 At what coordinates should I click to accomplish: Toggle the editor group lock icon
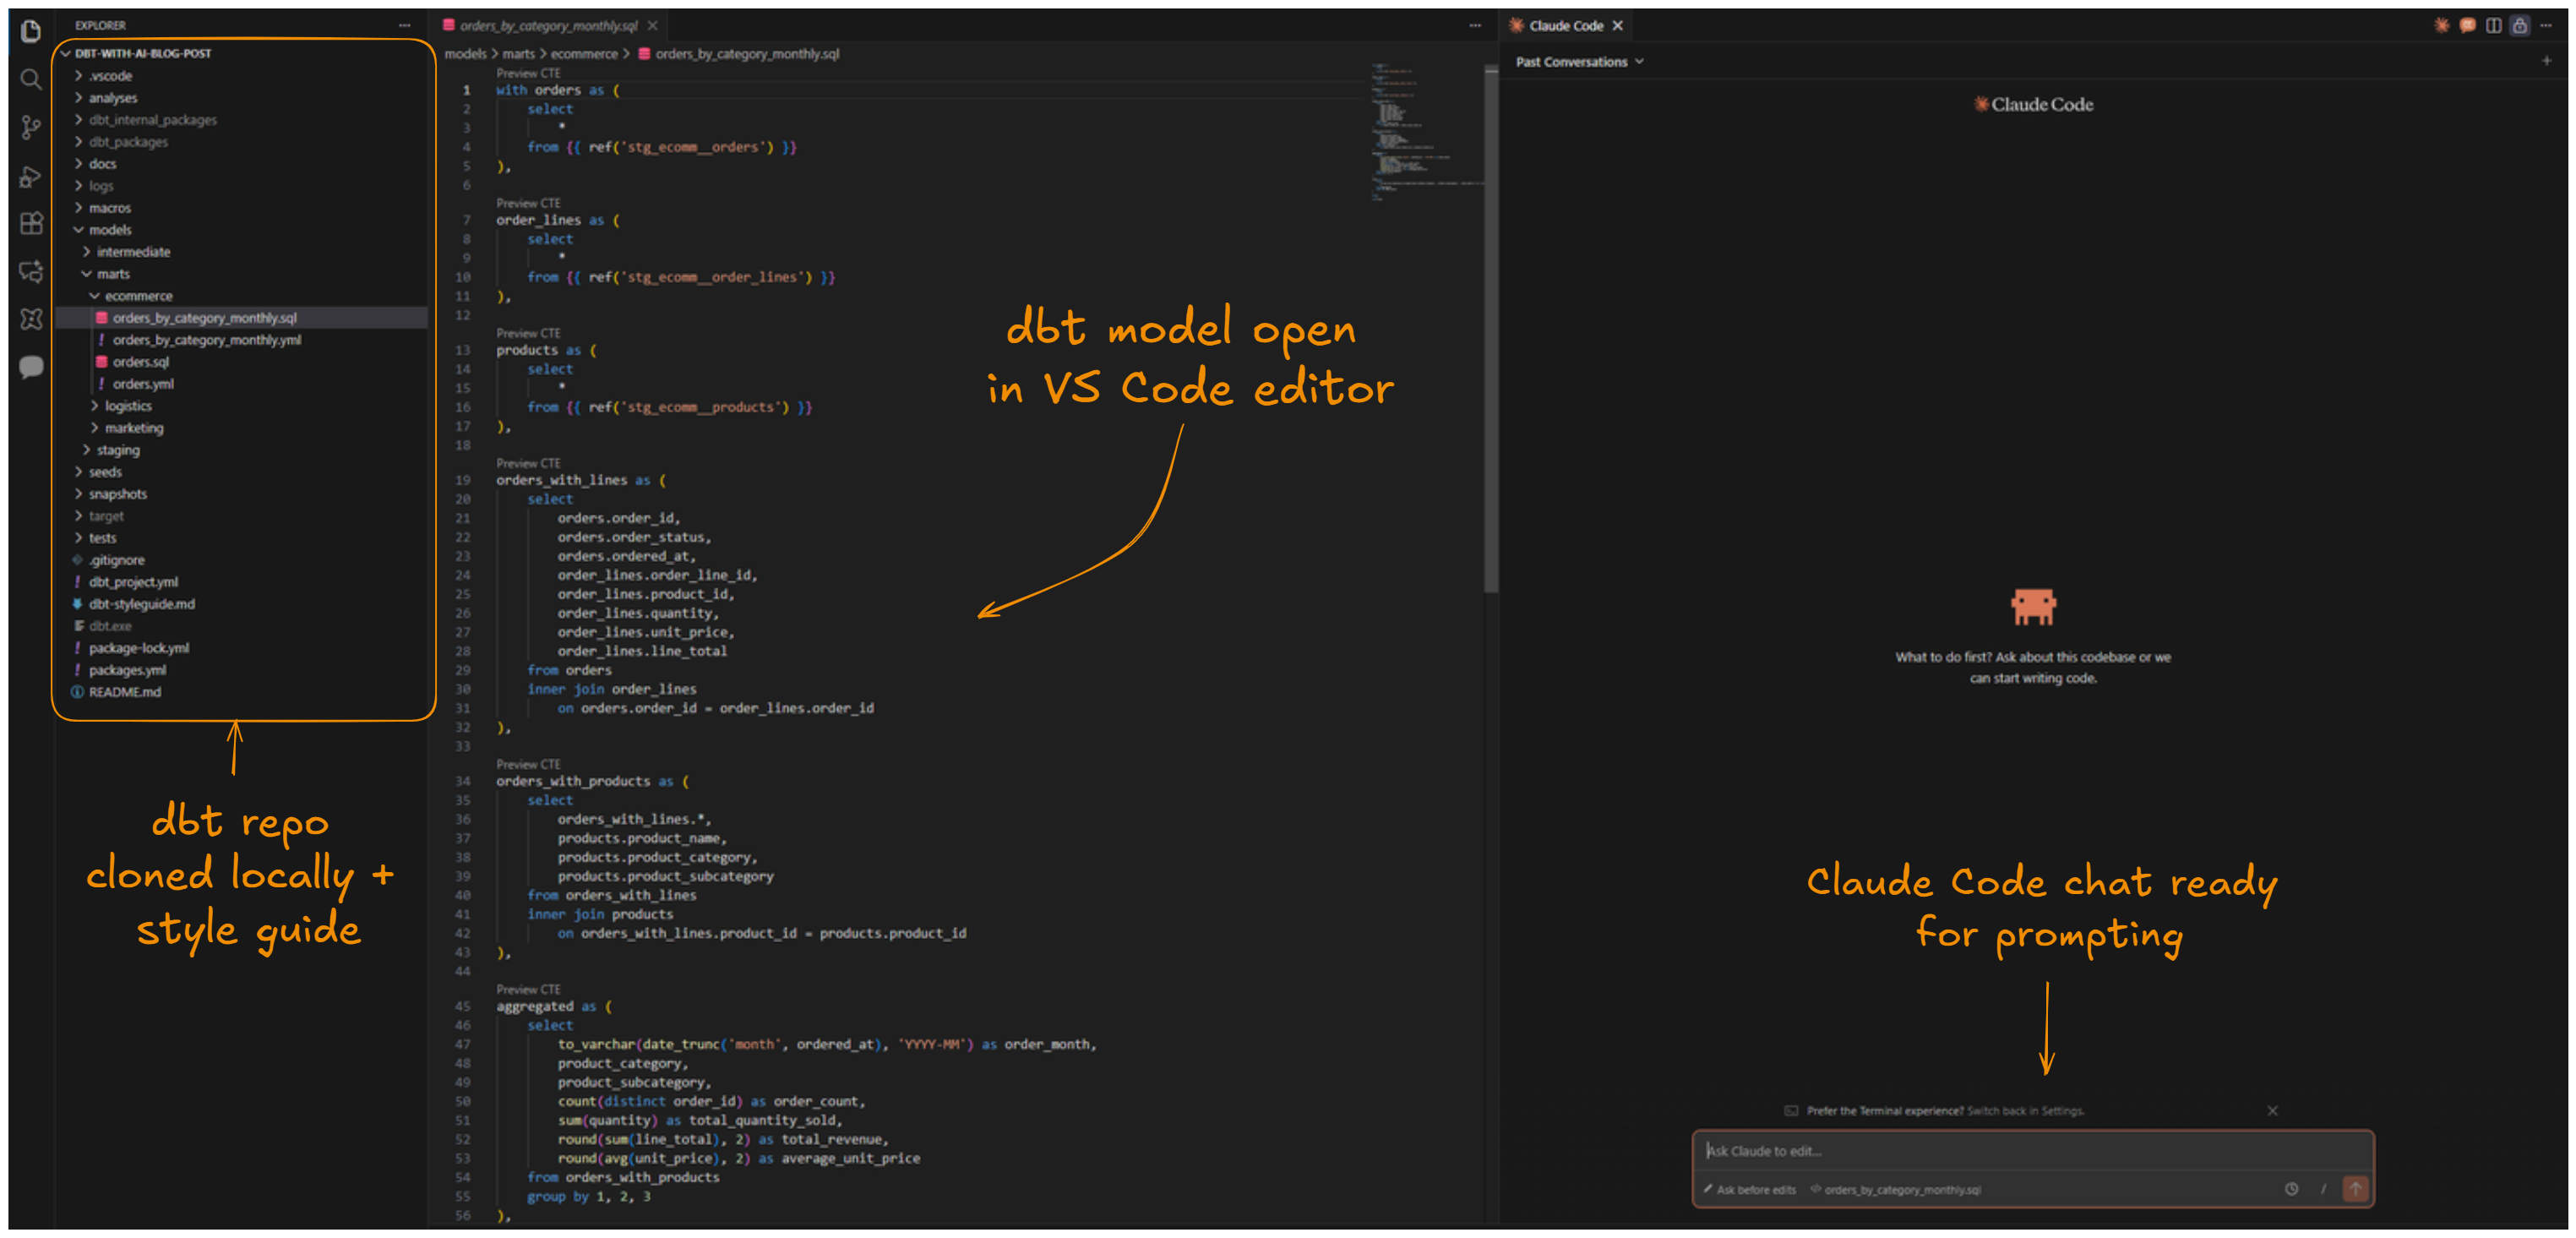pyautogui.click(x=2519, y=26)
